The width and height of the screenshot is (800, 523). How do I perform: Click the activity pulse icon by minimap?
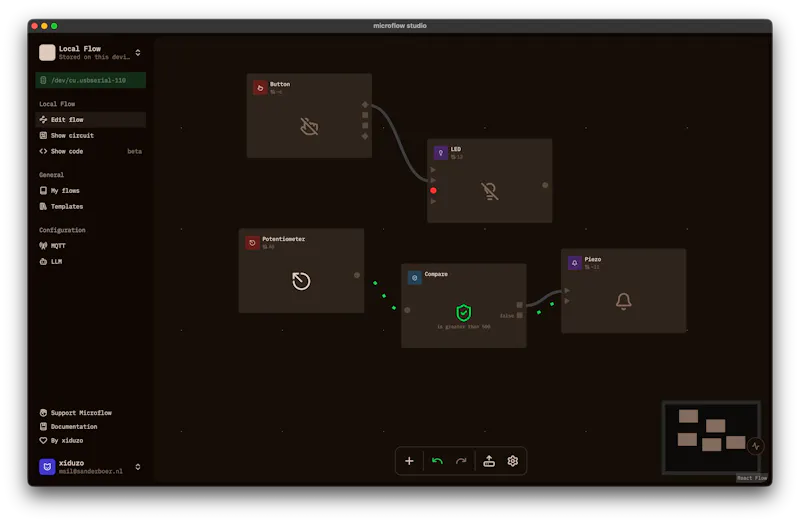click(x=756, y=446)
